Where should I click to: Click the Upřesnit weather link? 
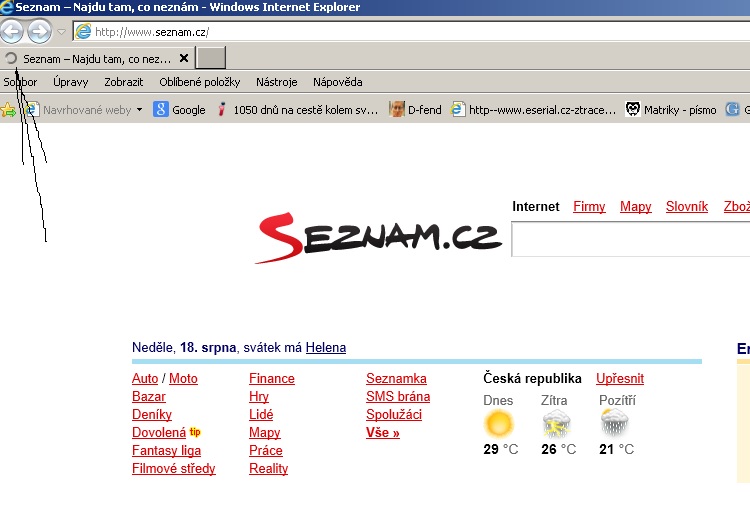pos(620,379)
